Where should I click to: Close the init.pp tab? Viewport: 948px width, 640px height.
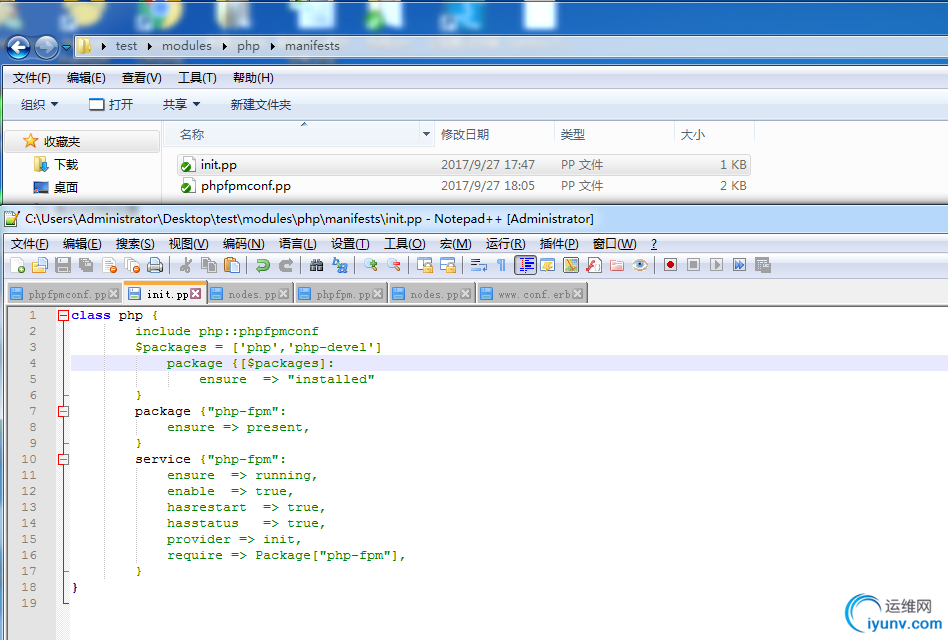point(196,294)
